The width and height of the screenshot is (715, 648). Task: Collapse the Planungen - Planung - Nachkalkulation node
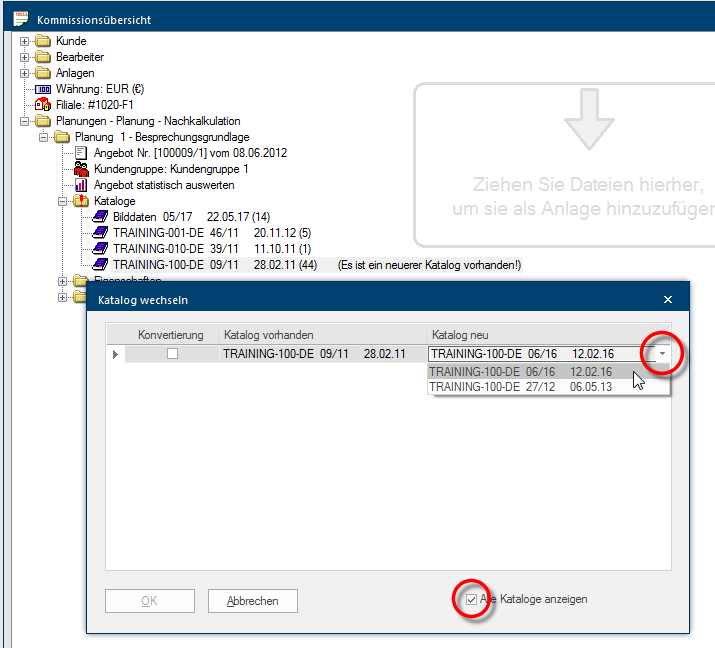(25, 121)
